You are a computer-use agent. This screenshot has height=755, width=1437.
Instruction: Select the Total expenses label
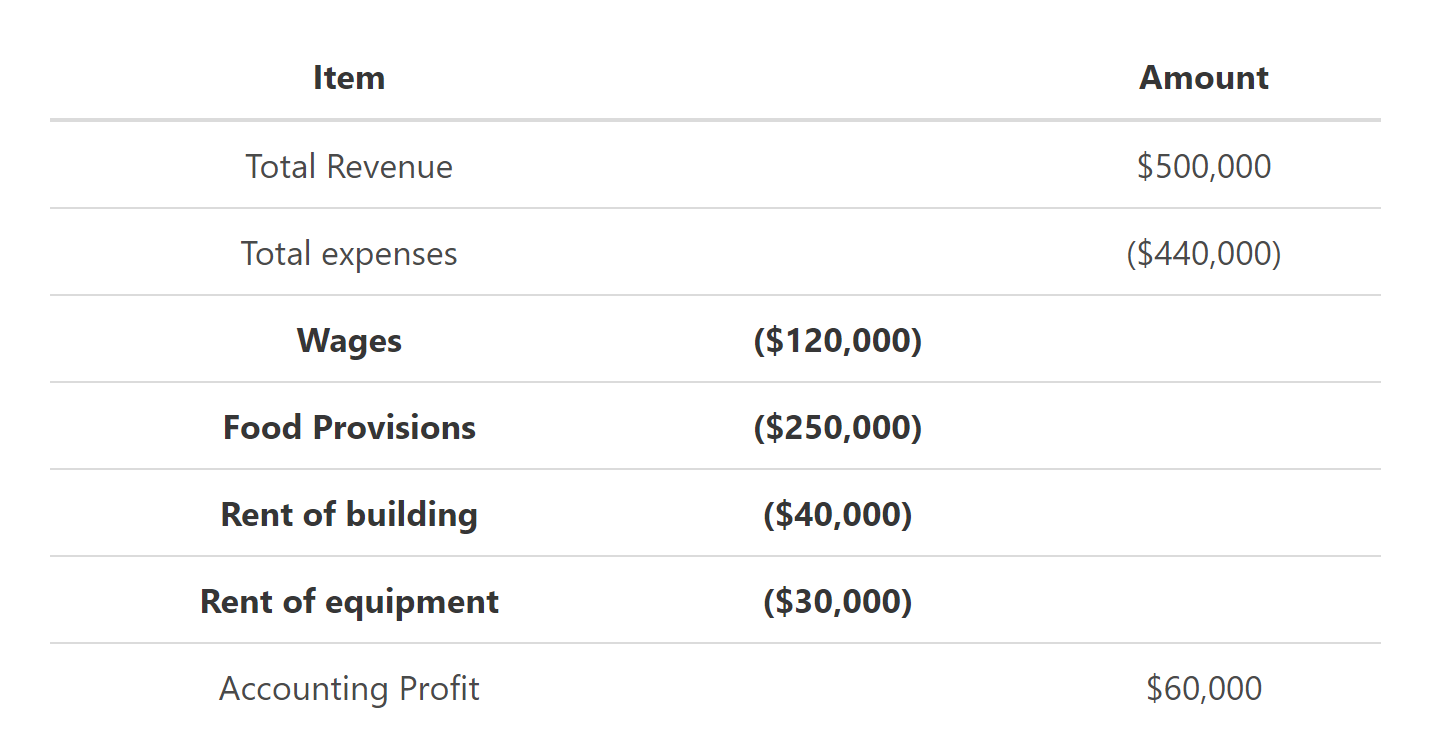click(x=349, y=254)
